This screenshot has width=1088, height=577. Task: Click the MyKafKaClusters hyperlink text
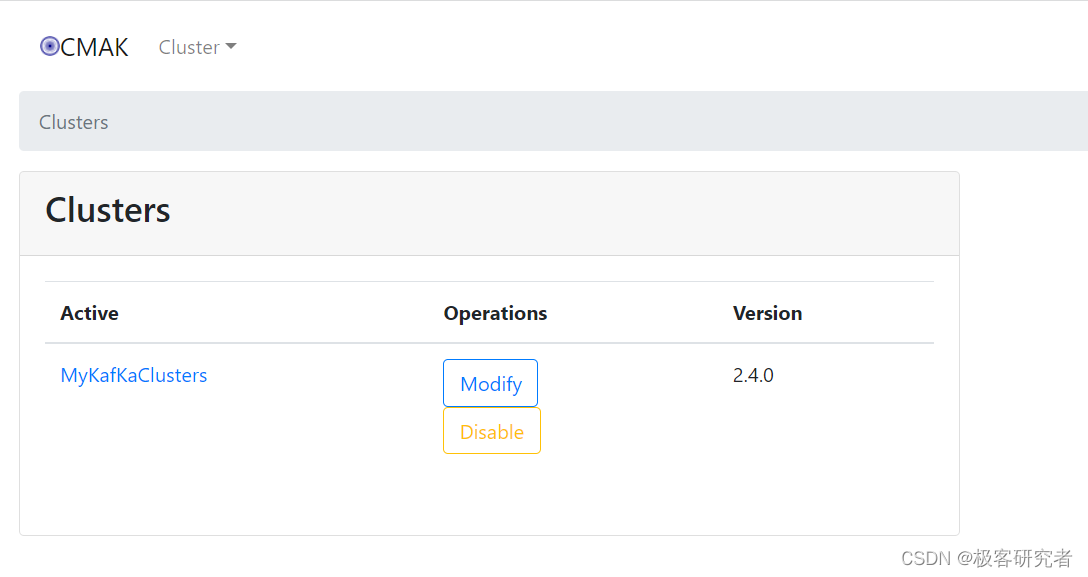click(134, 375)
